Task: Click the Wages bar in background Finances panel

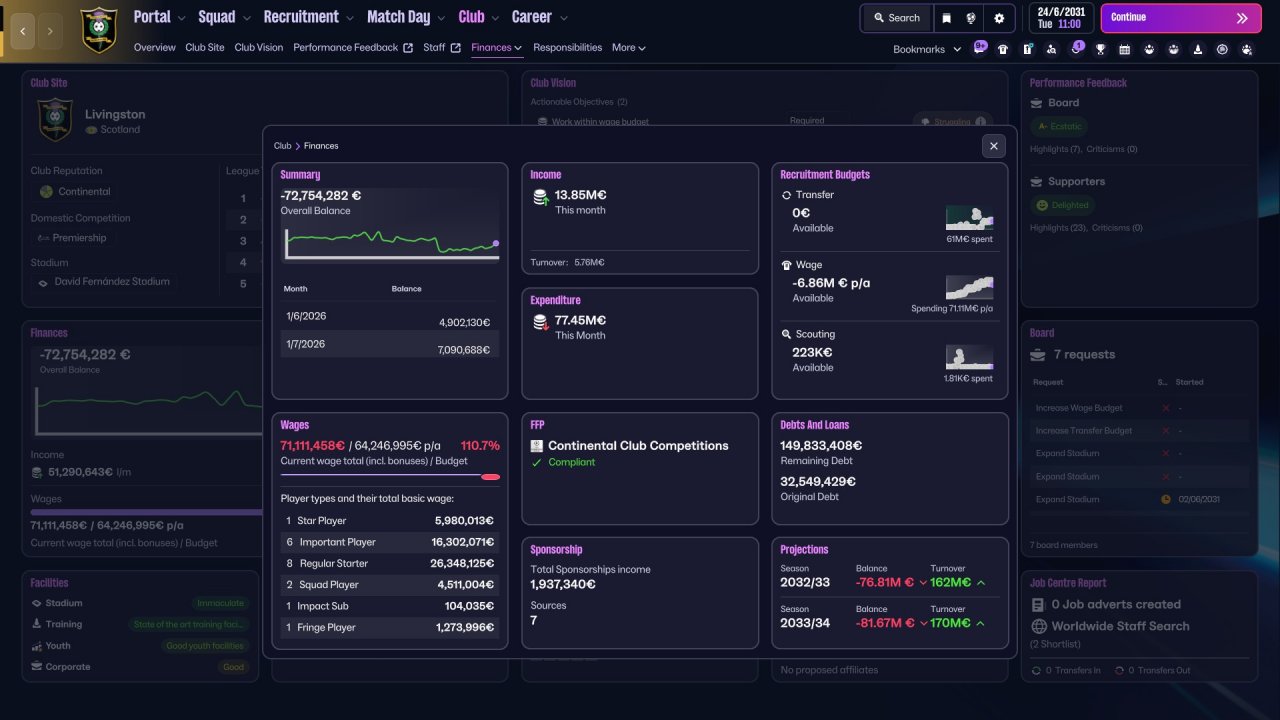Action: pyautogui.click(x=146, y=512)
